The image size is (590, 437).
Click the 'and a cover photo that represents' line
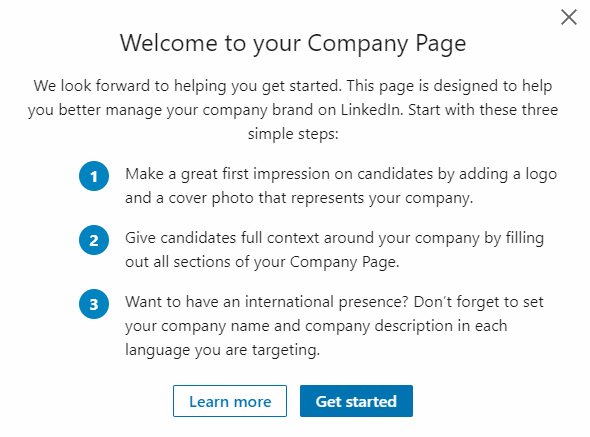[299, 198]
